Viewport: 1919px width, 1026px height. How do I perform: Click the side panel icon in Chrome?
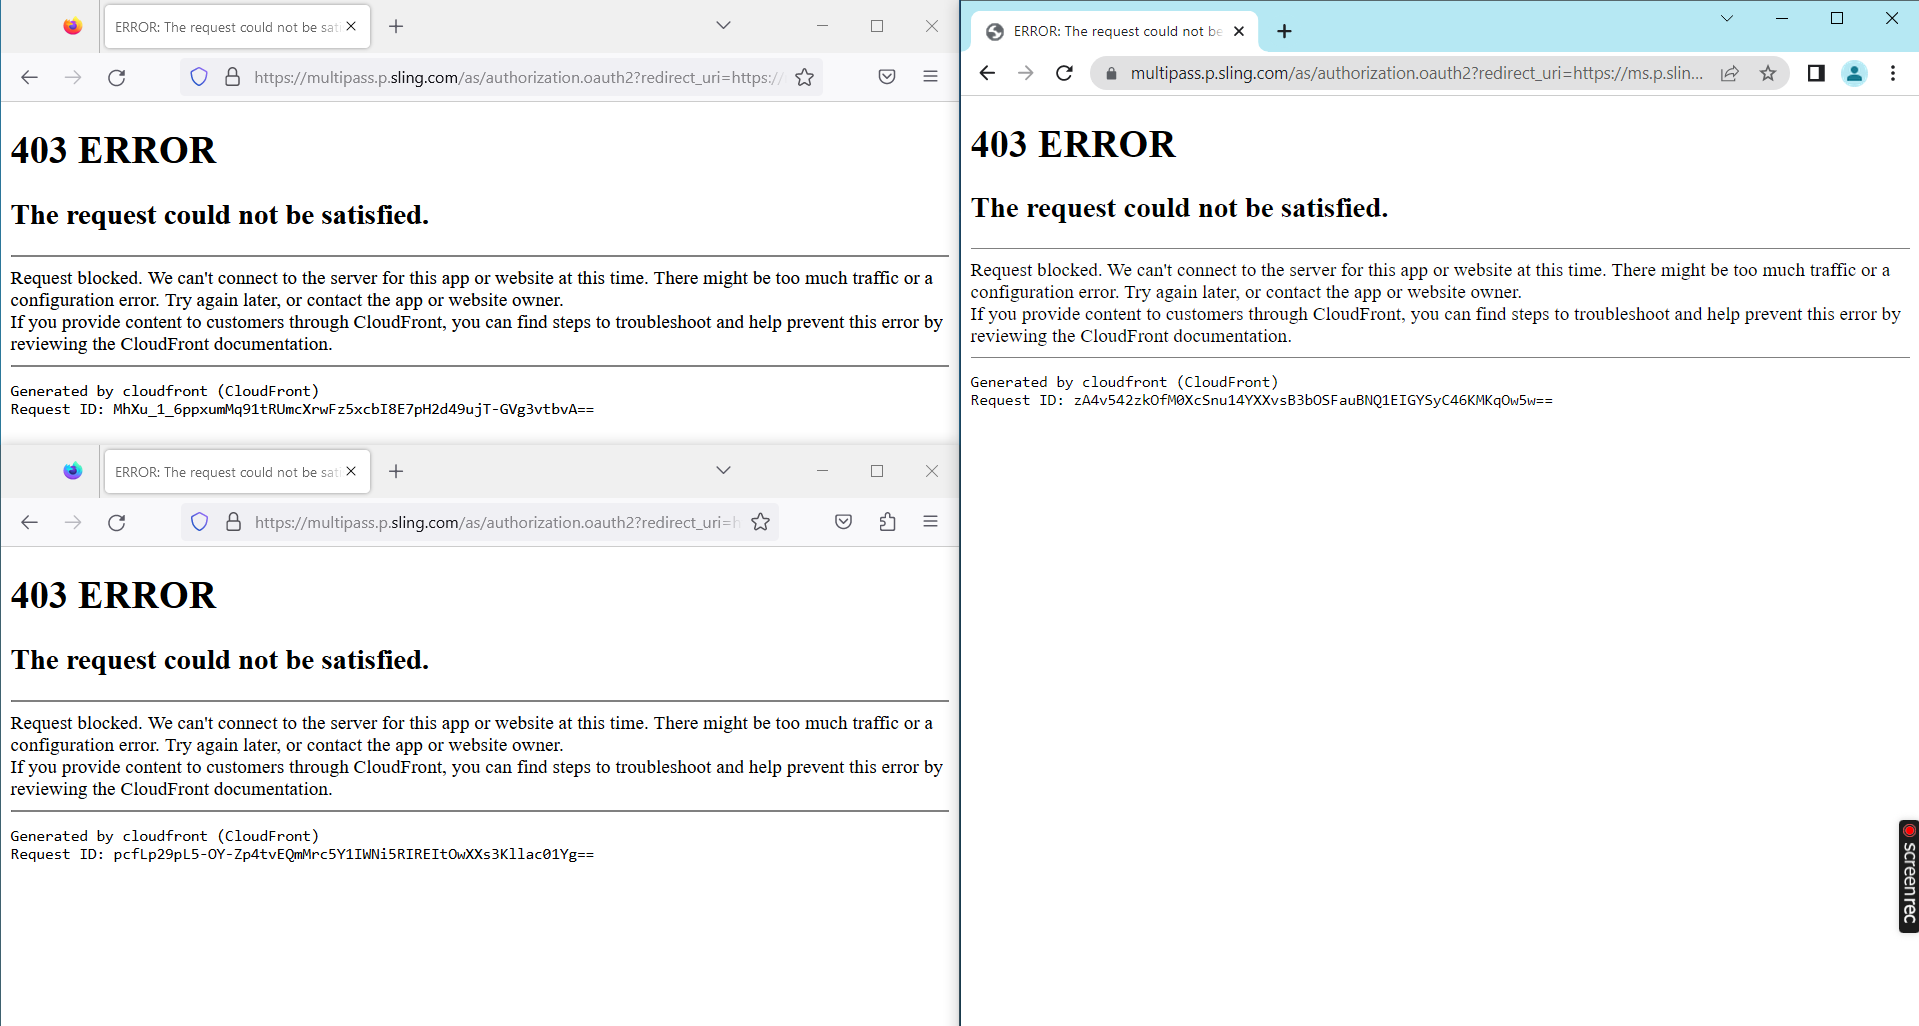click(1817, 72)
